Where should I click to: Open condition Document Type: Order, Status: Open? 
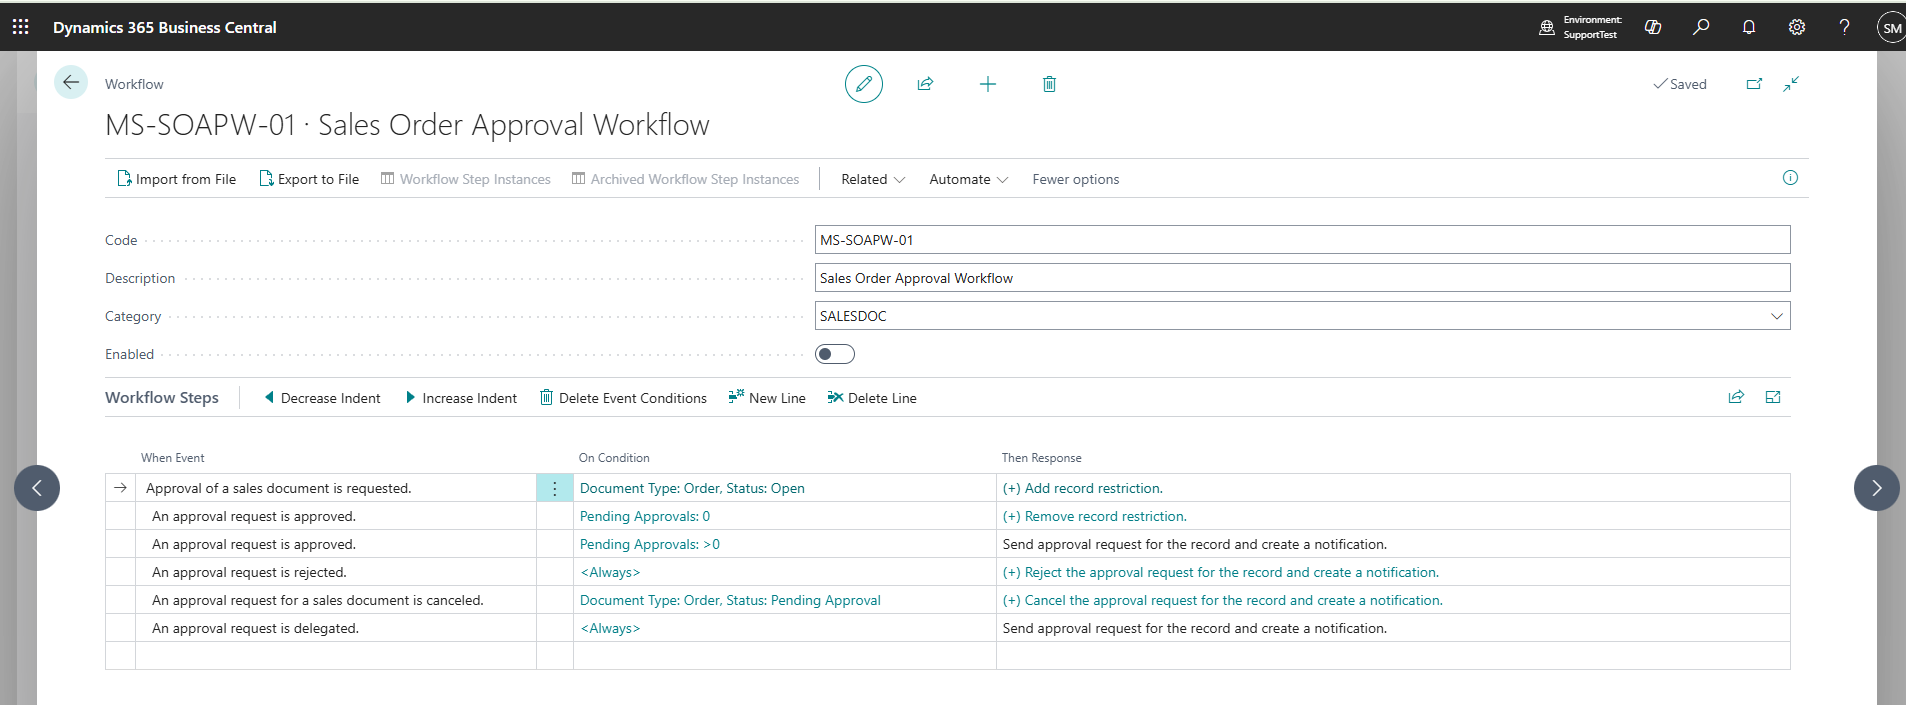(x=692, y=488)
